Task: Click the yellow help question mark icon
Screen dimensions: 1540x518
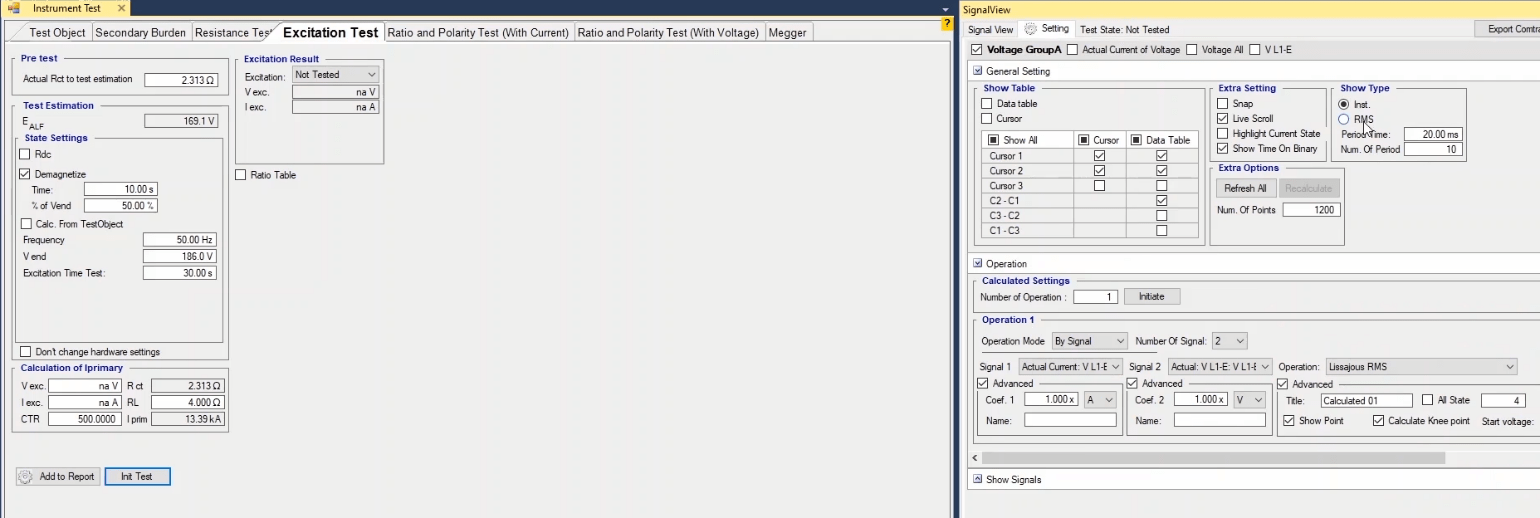Action: [946, 23]
